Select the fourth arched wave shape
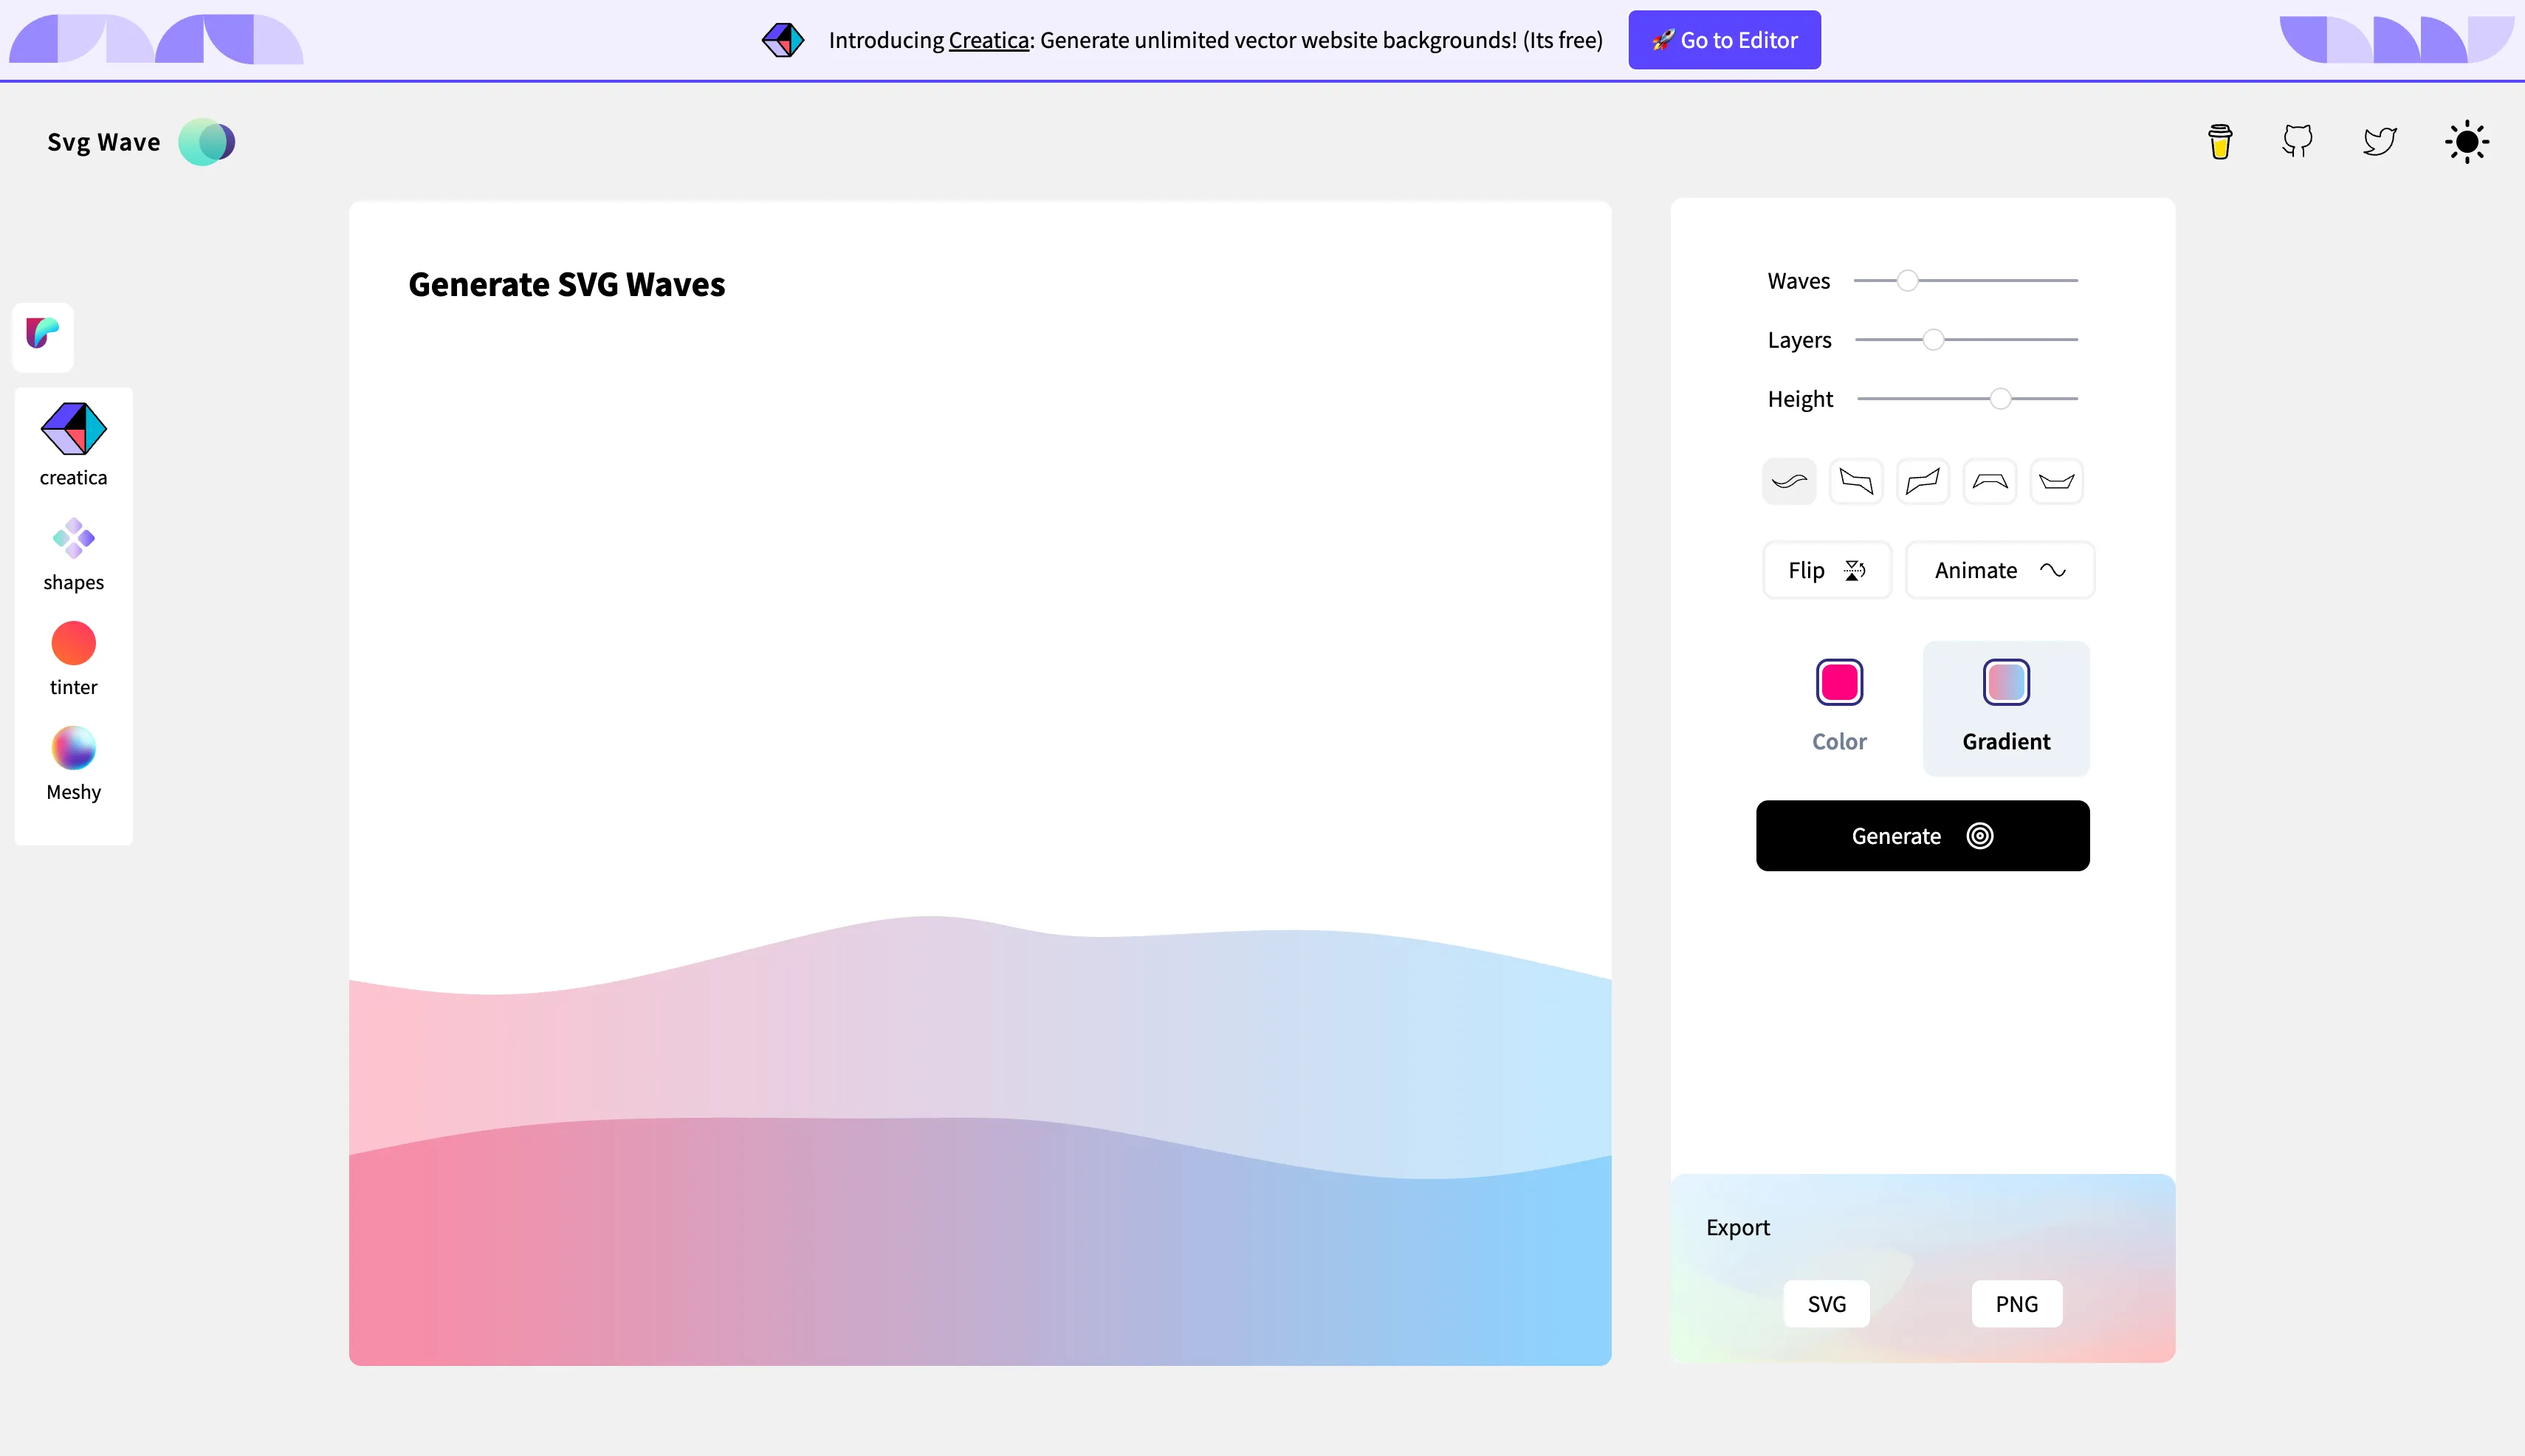The width and height of the screenshot is (2525, 1456). (1990, 482)
